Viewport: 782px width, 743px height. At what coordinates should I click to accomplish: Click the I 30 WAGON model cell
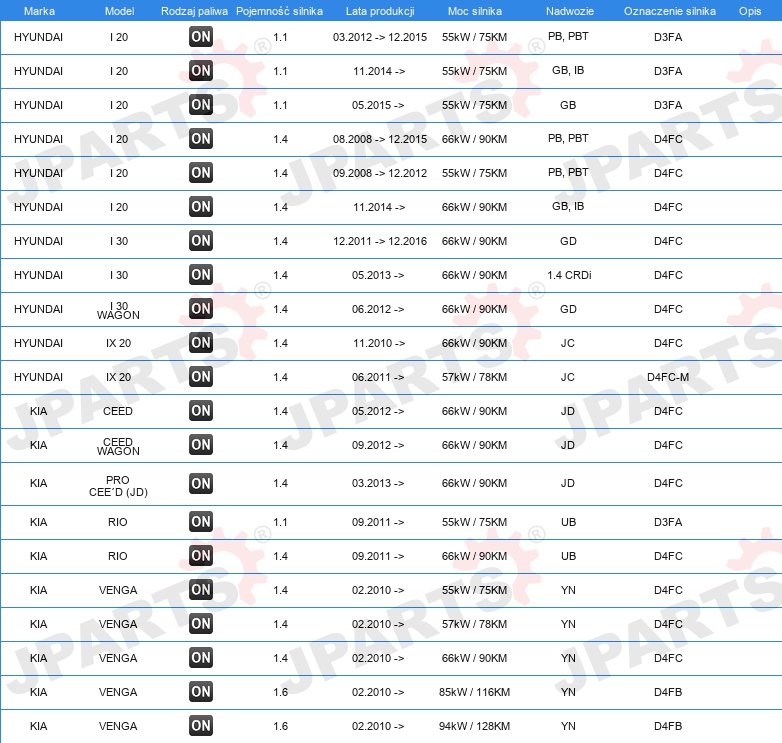pyautogui.click(x=118, y=310)
